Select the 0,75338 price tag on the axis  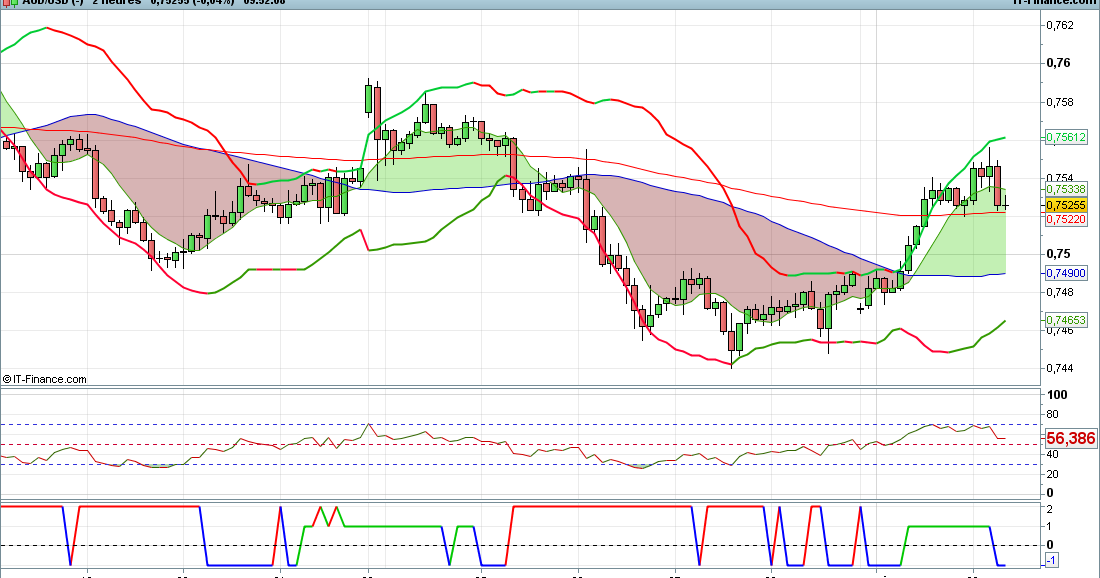coord(1066,189)
